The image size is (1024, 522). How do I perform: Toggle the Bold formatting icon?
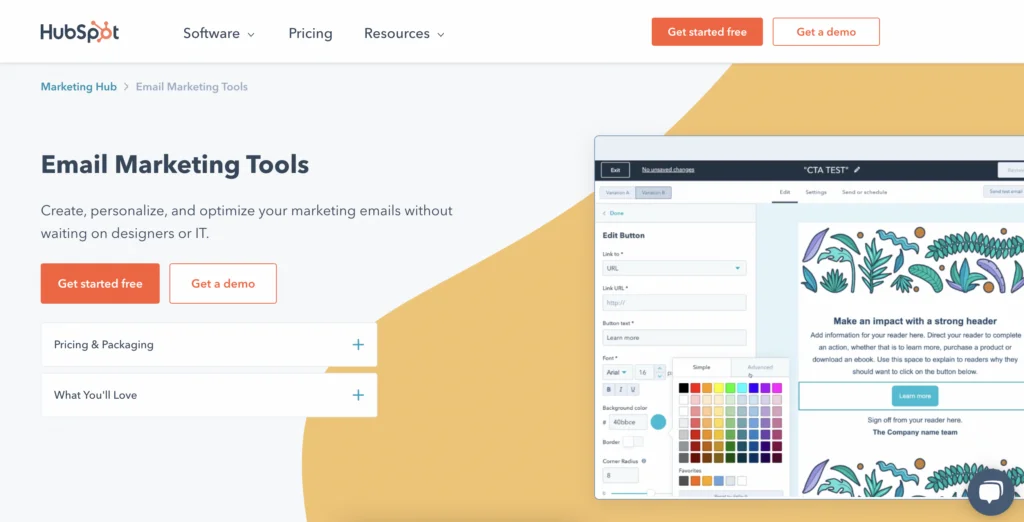[609, 389]
